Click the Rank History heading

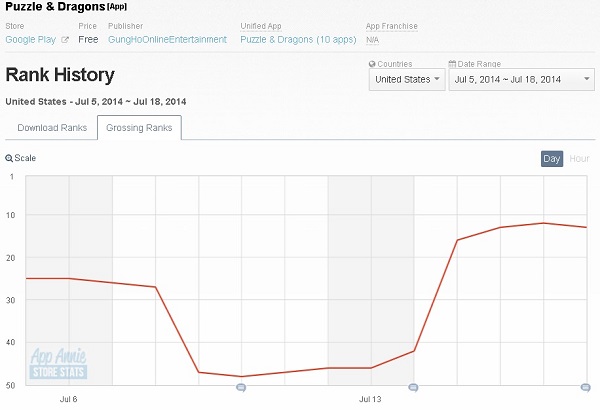[60, 75]
